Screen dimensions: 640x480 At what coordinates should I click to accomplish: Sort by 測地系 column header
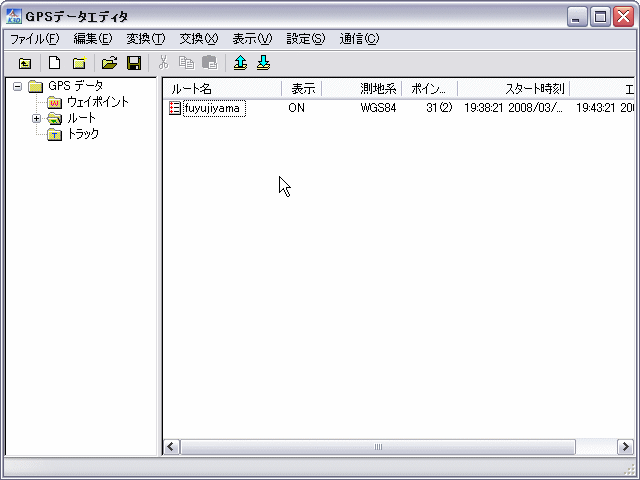point(362,89)
